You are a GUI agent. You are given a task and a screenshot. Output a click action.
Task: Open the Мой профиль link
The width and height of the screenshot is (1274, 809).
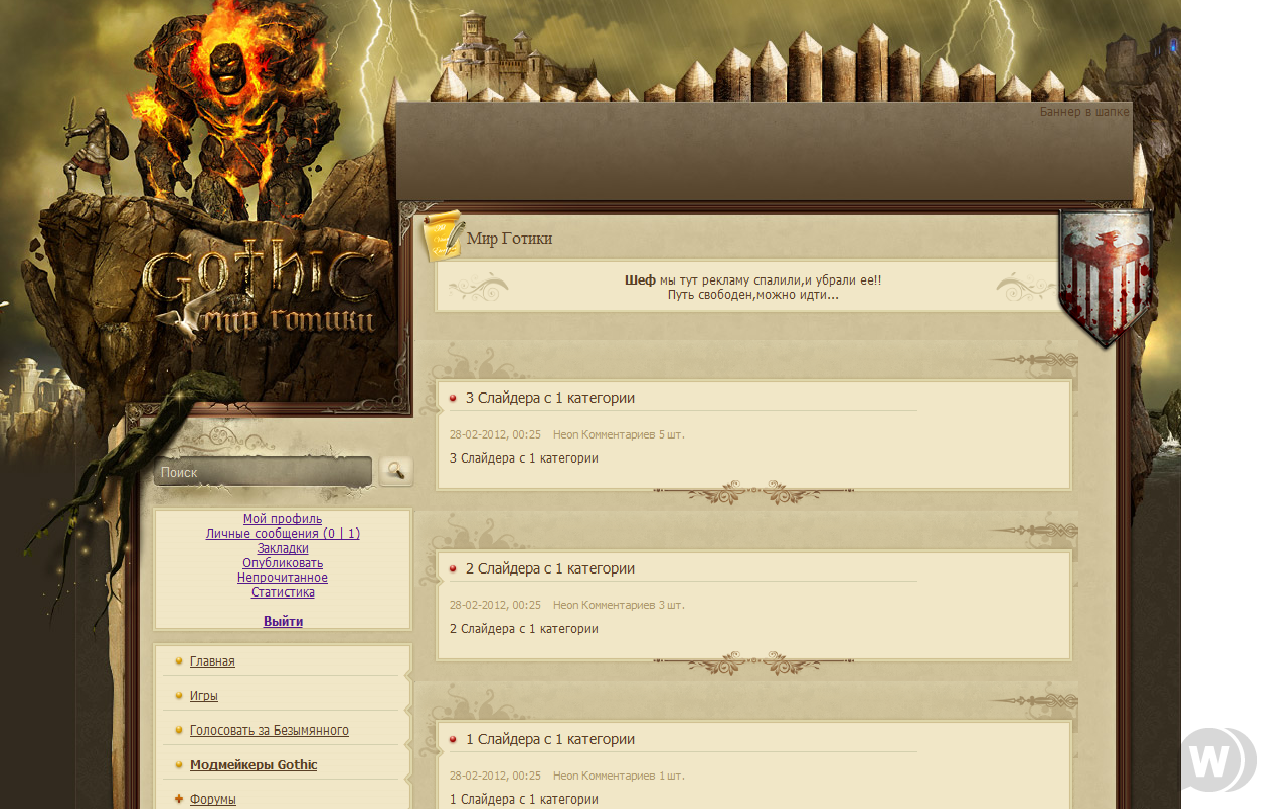coord(283,519)
